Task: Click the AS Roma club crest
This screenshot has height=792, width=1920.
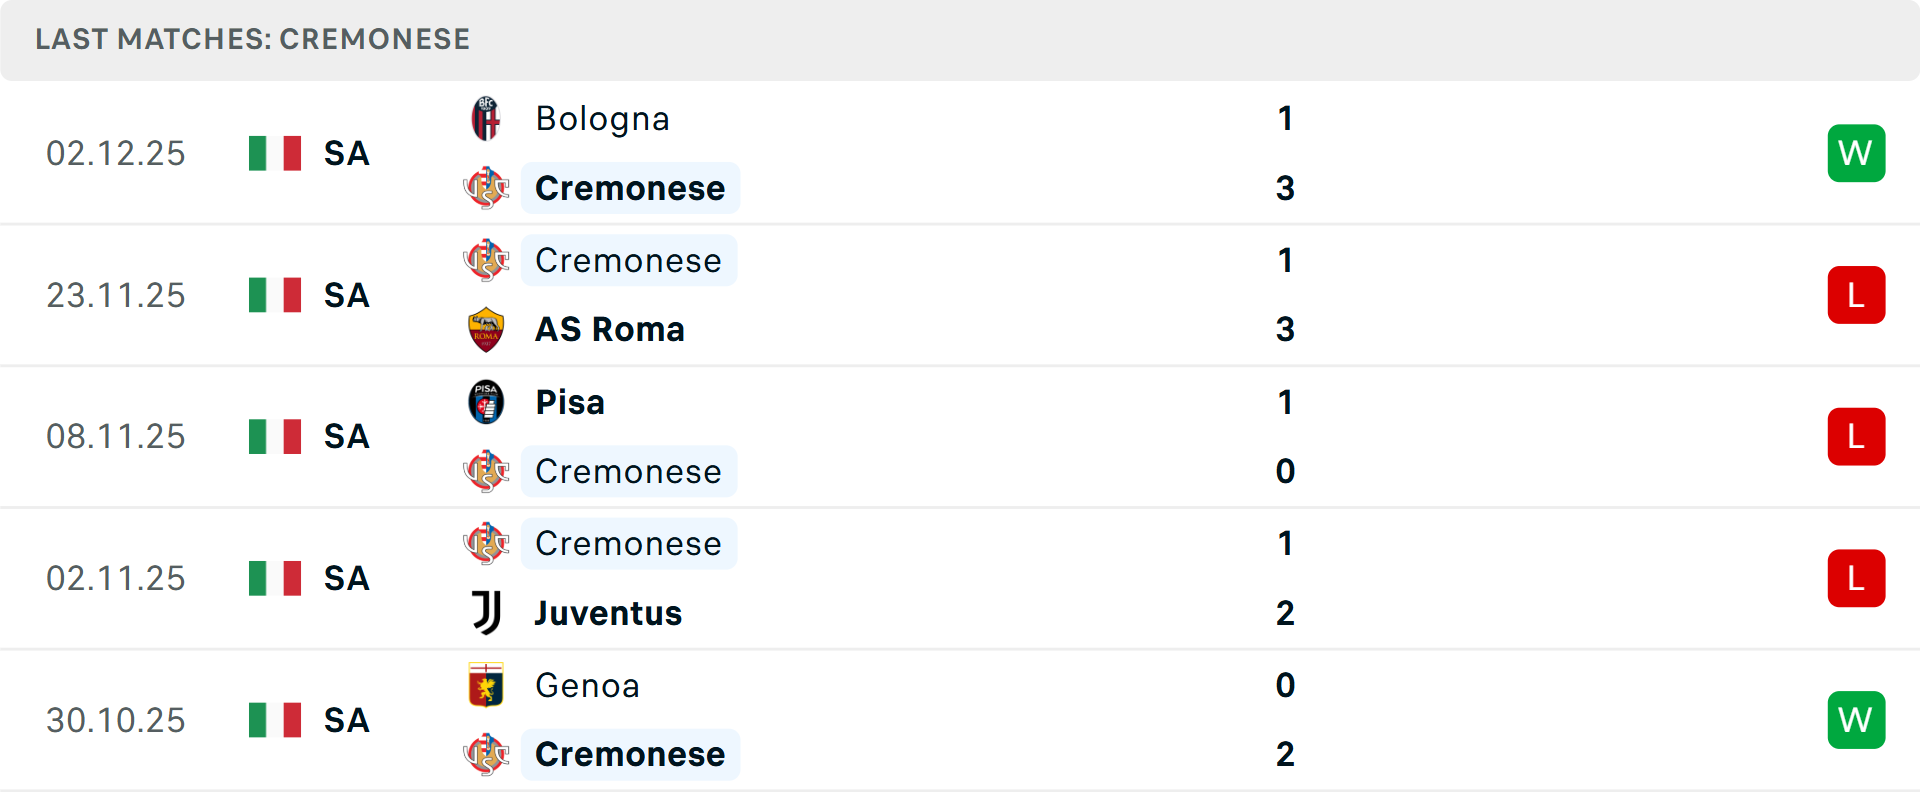Action: pyautogui.click(x=486, y=329)
